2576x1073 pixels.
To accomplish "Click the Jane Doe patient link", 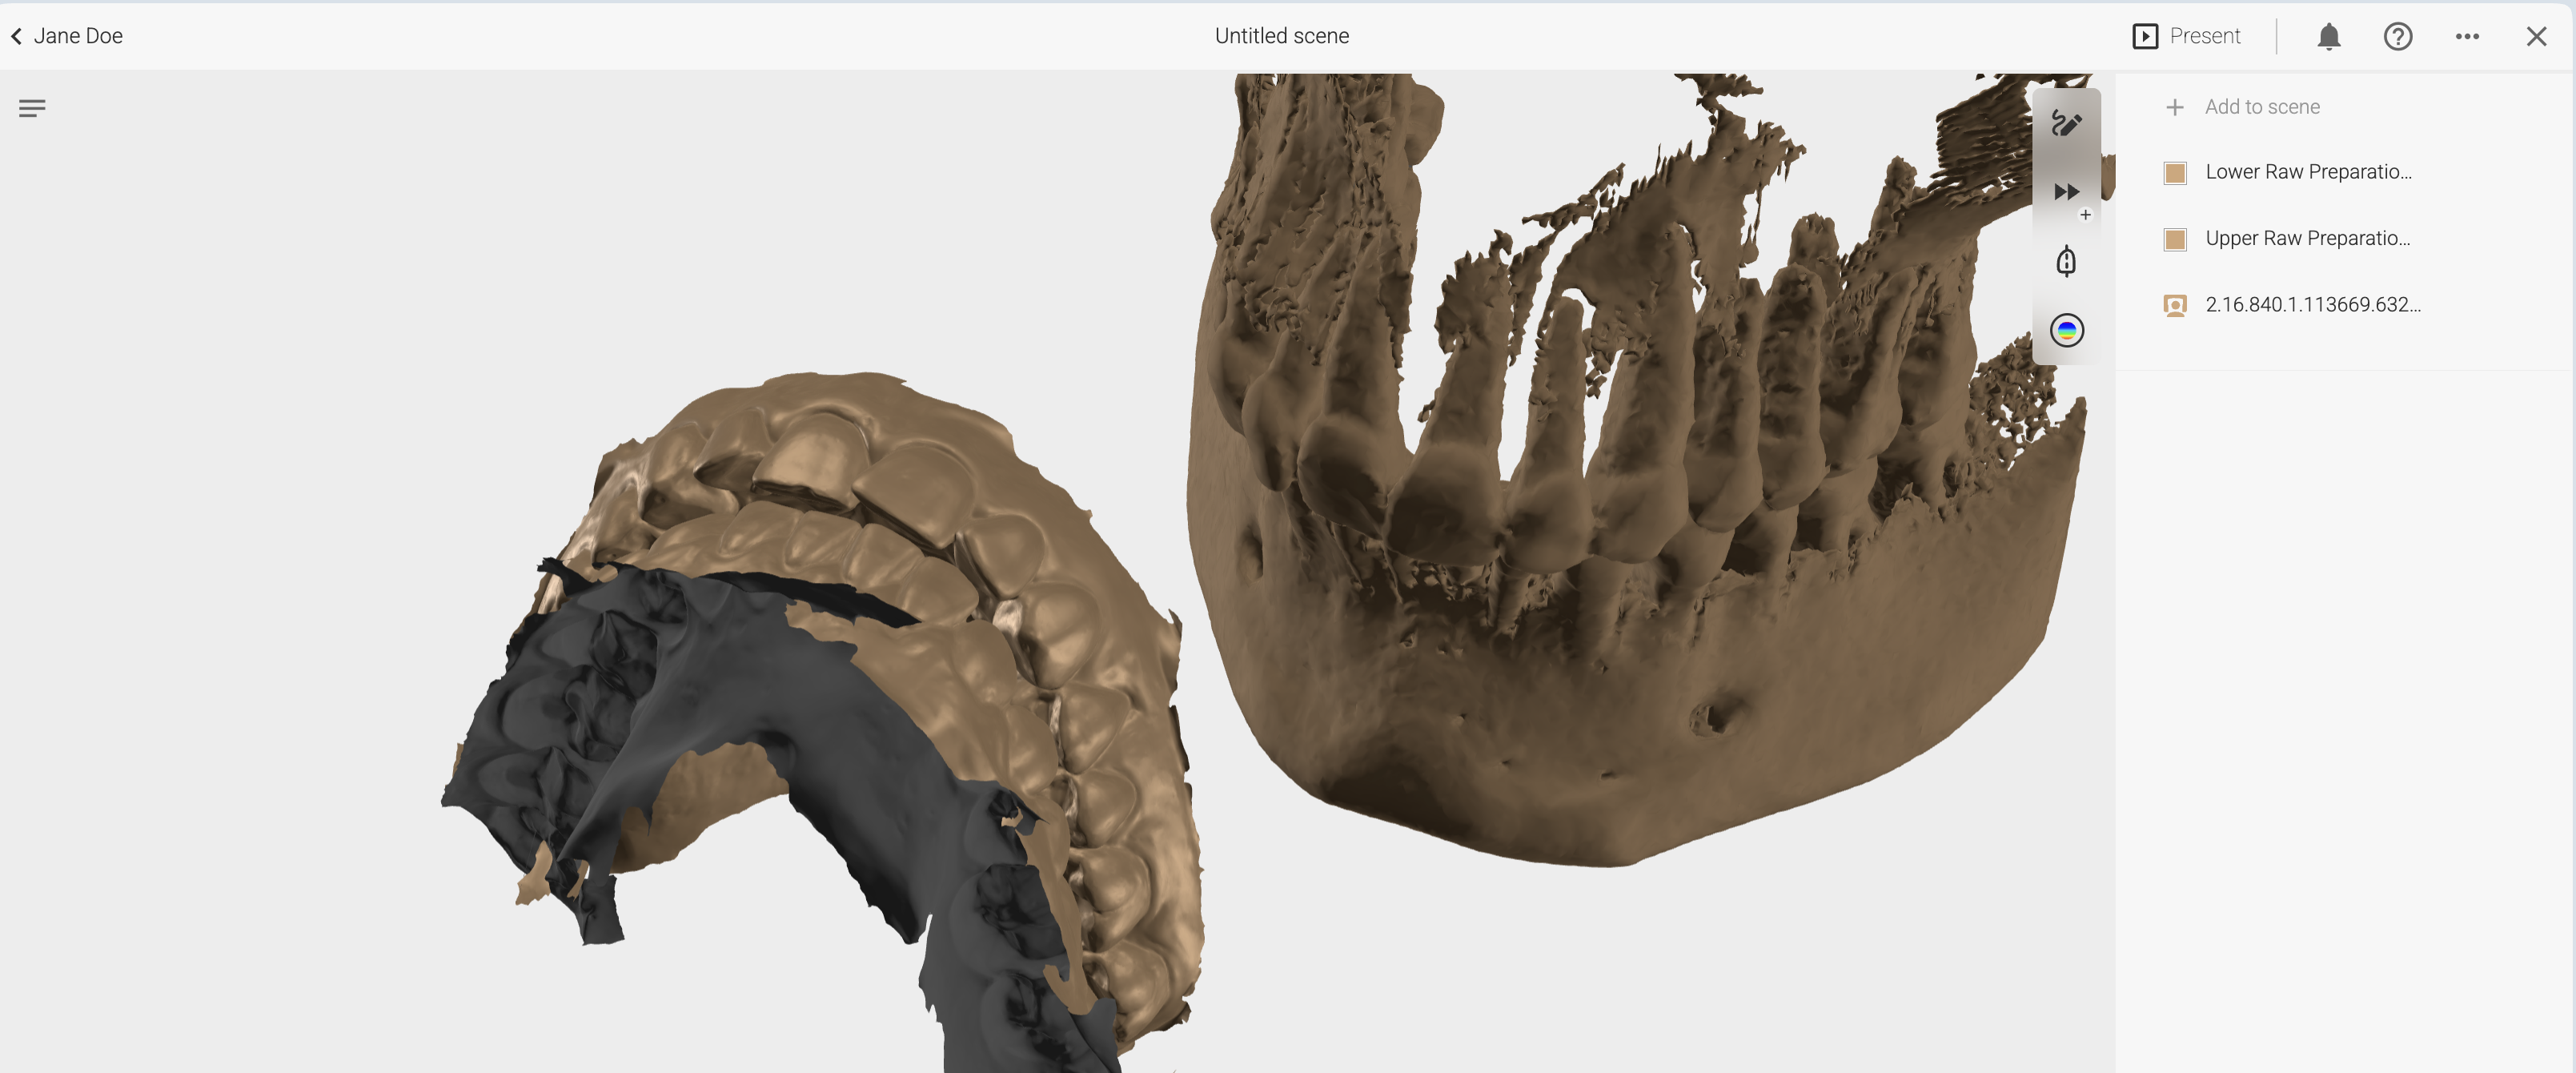I will (78, 37).
